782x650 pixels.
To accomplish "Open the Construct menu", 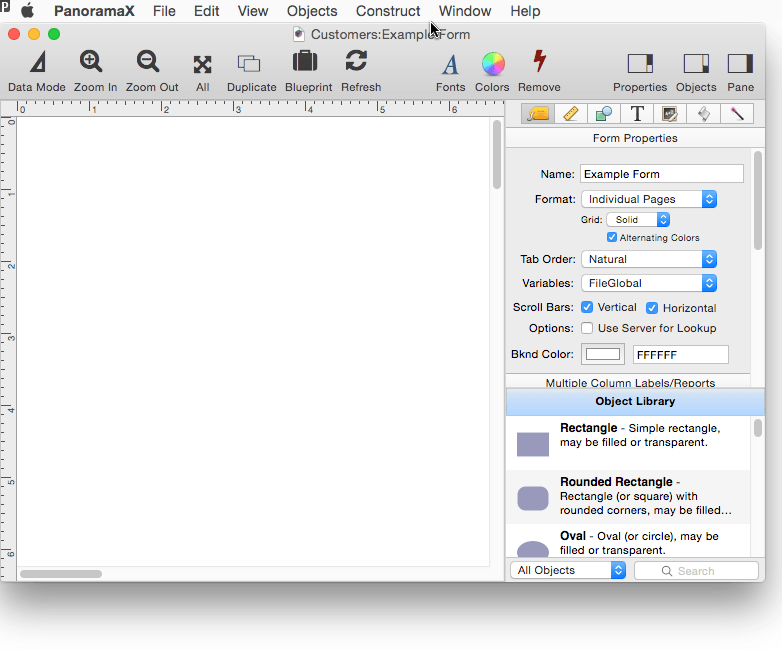I will [388, 11].
